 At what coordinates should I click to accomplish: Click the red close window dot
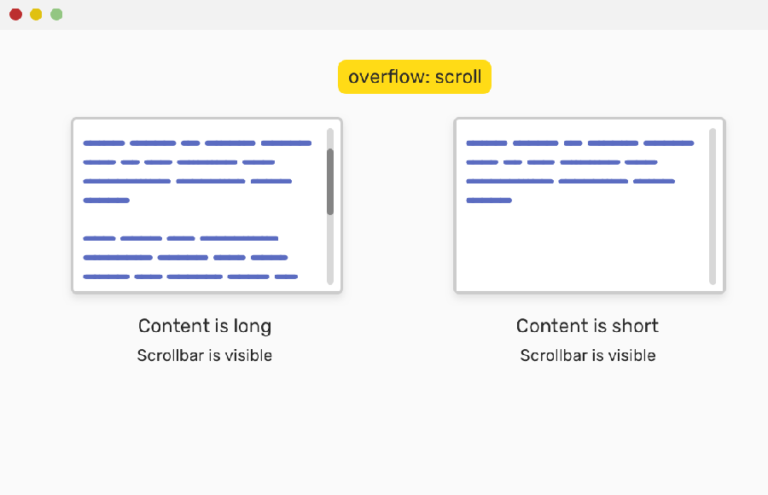coord(16,14)
